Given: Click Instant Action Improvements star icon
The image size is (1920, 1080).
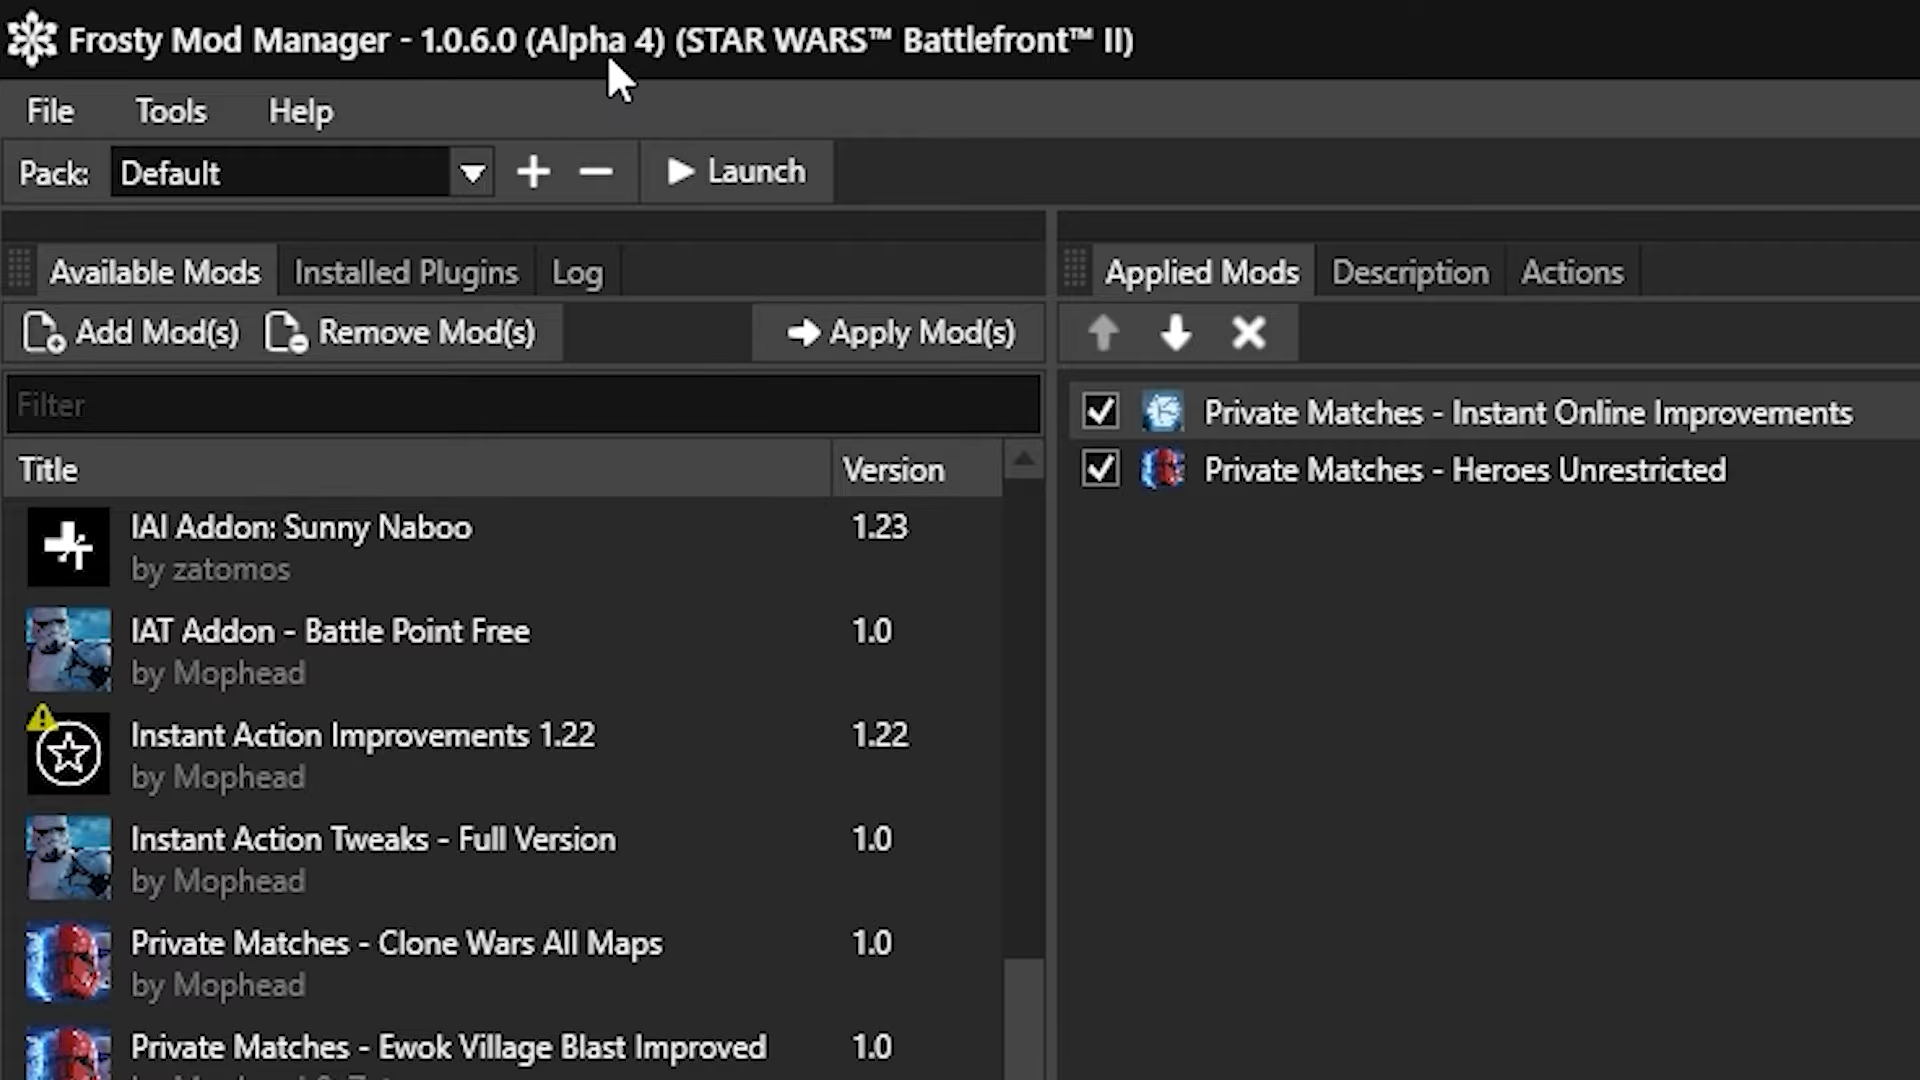Looking at the screenshot, I should click(68, 753).
